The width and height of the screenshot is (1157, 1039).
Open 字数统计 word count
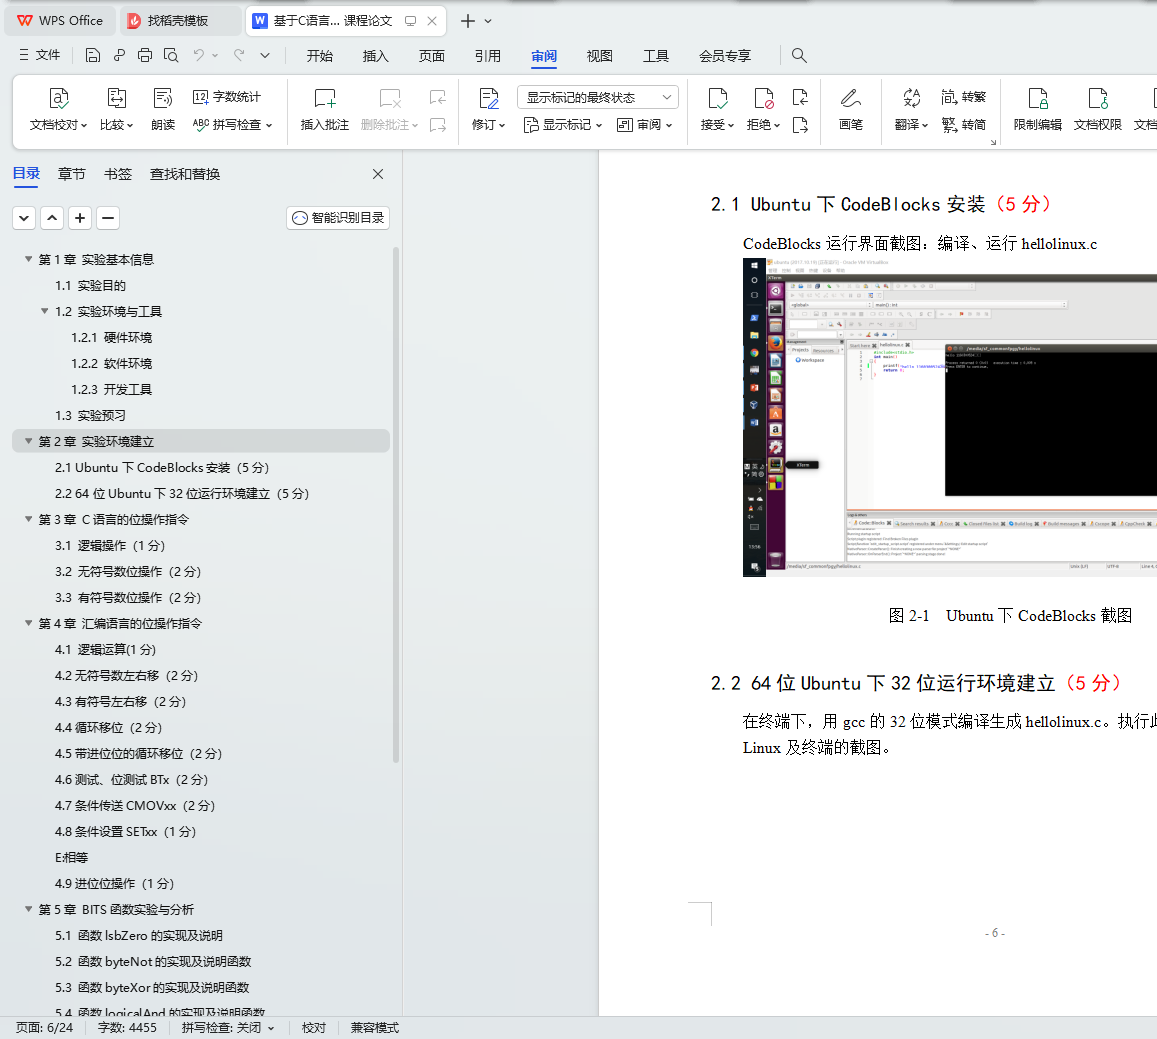(227, 97)
